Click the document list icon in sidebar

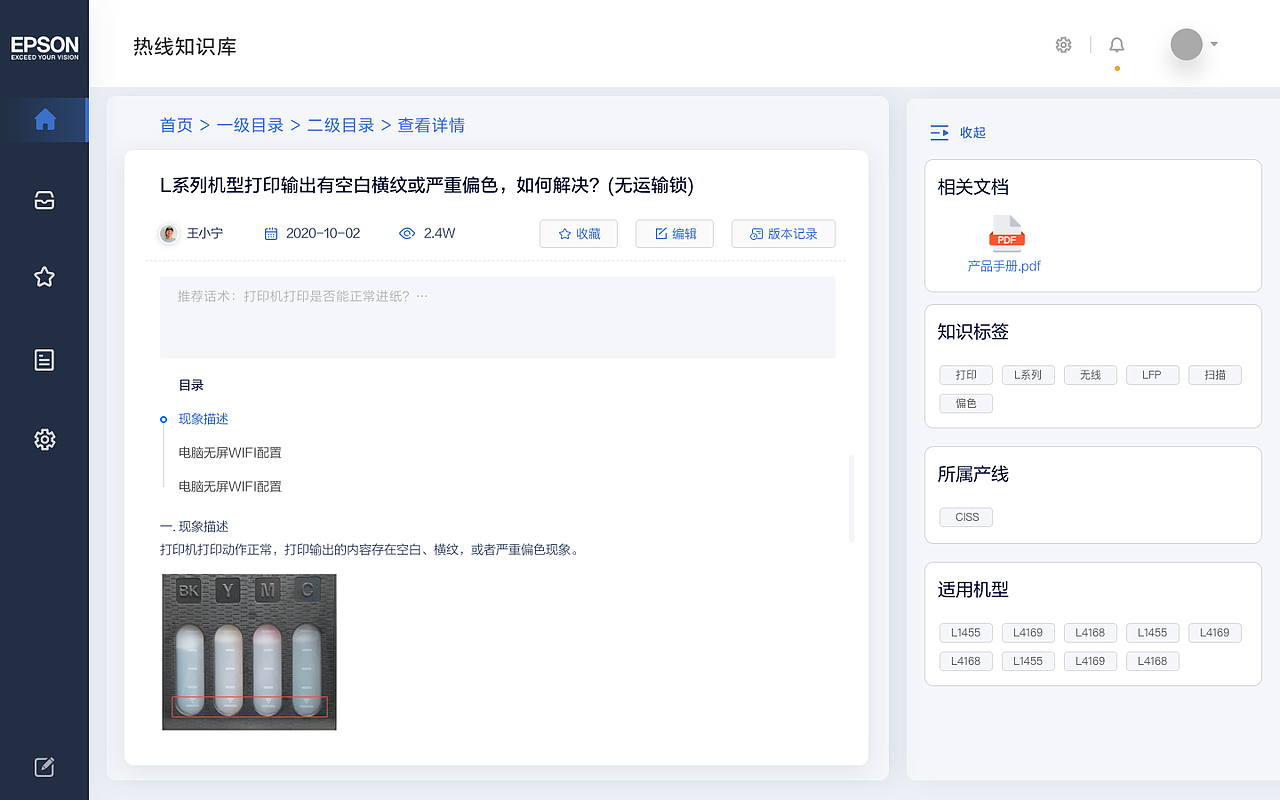[44, 359]
